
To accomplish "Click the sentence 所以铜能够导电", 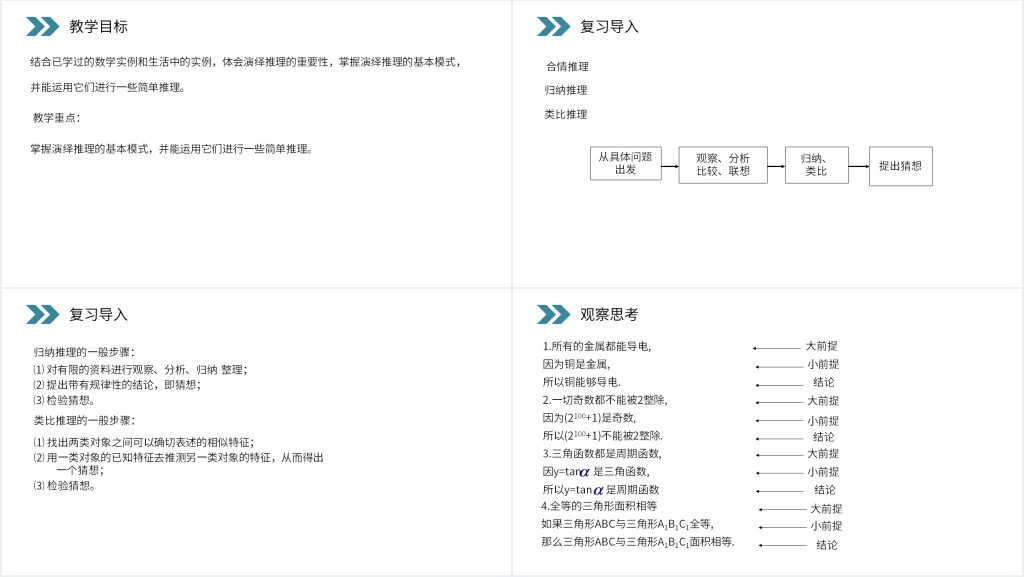I will coord(581,382).
